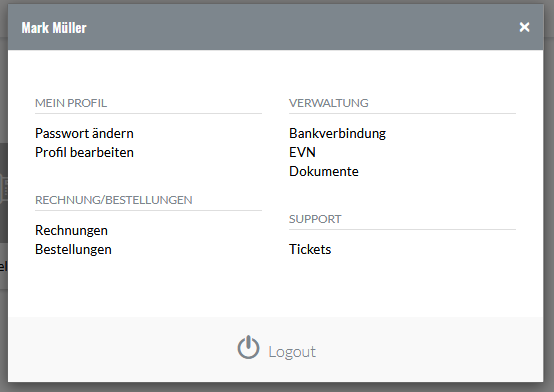Click the Logout text label
The width and height of the screenshot is (554, 392).
coord(292,352)
